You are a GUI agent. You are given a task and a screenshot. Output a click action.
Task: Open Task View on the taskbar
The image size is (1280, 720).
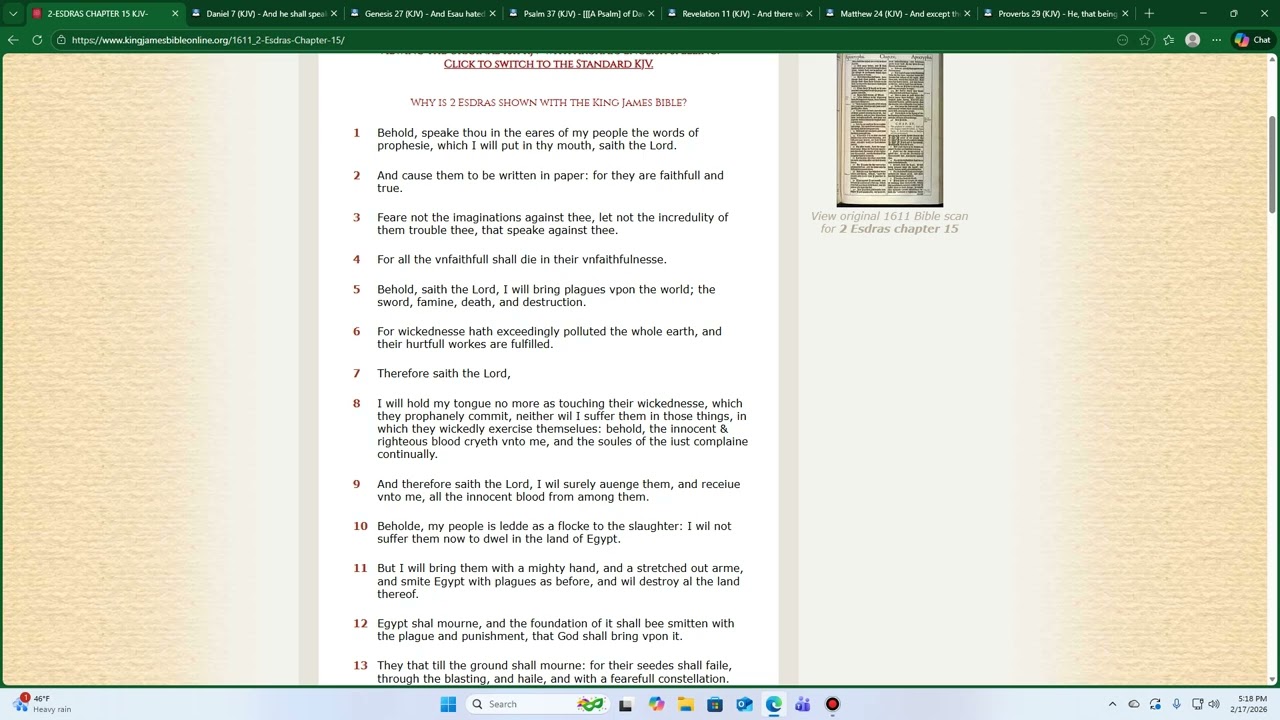tap(626, 704)
